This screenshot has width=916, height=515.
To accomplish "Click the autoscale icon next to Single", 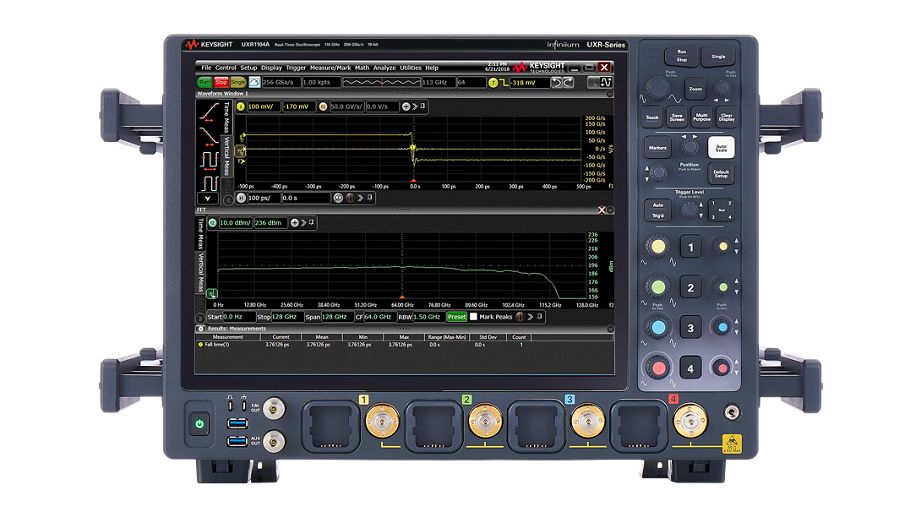I will tap(254, 82).
